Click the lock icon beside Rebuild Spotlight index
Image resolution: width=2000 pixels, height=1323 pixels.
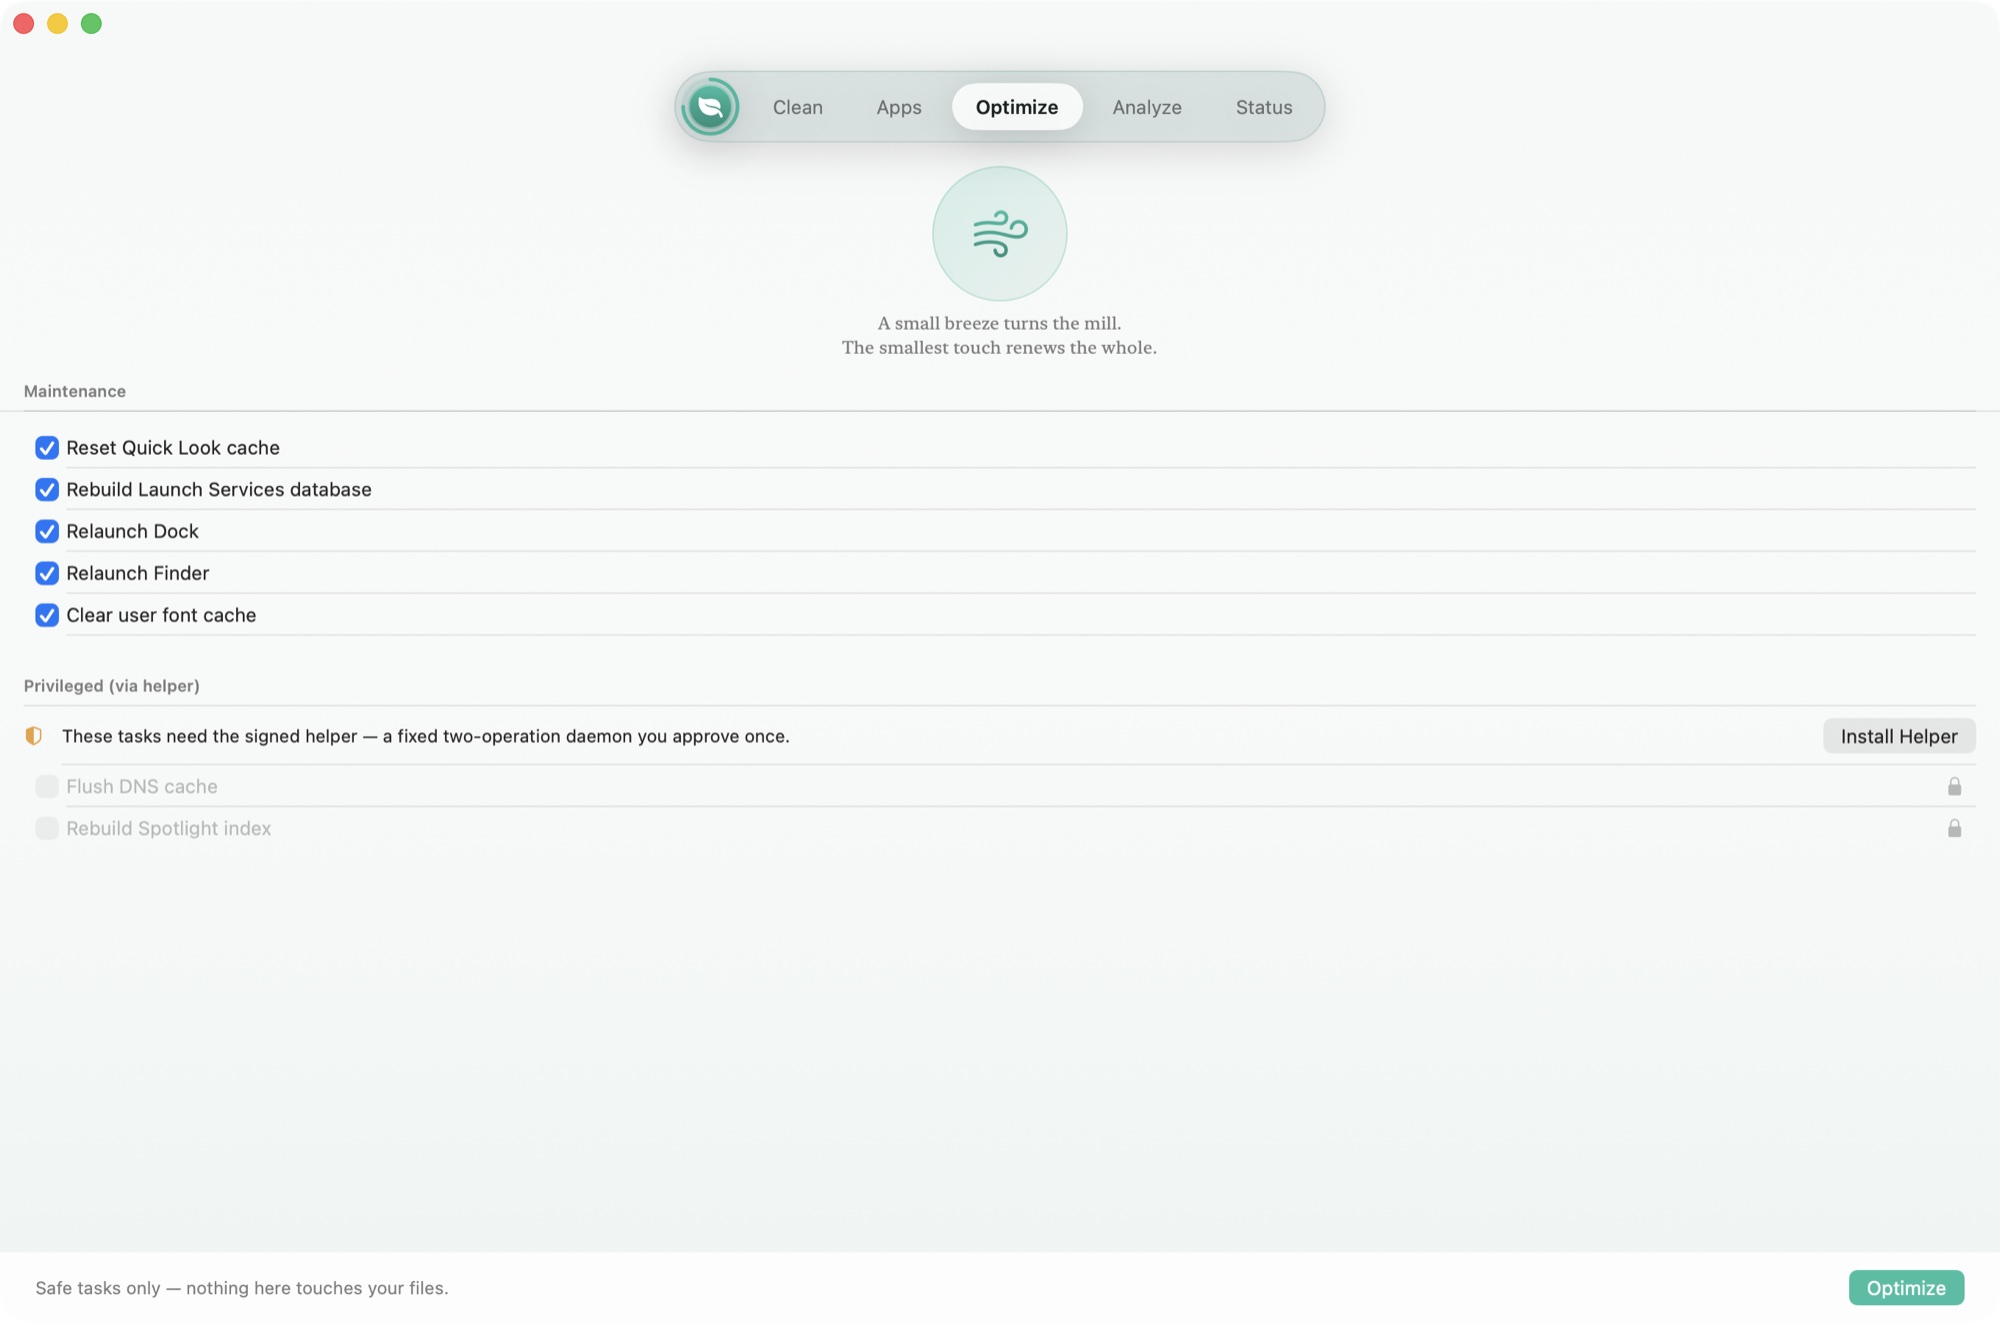tap(1954, 828)
